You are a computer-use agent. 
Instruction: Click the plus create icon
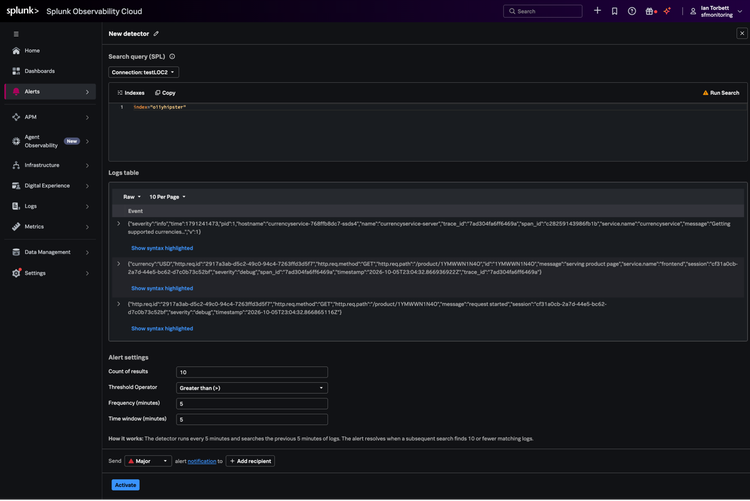click(597, 11)
